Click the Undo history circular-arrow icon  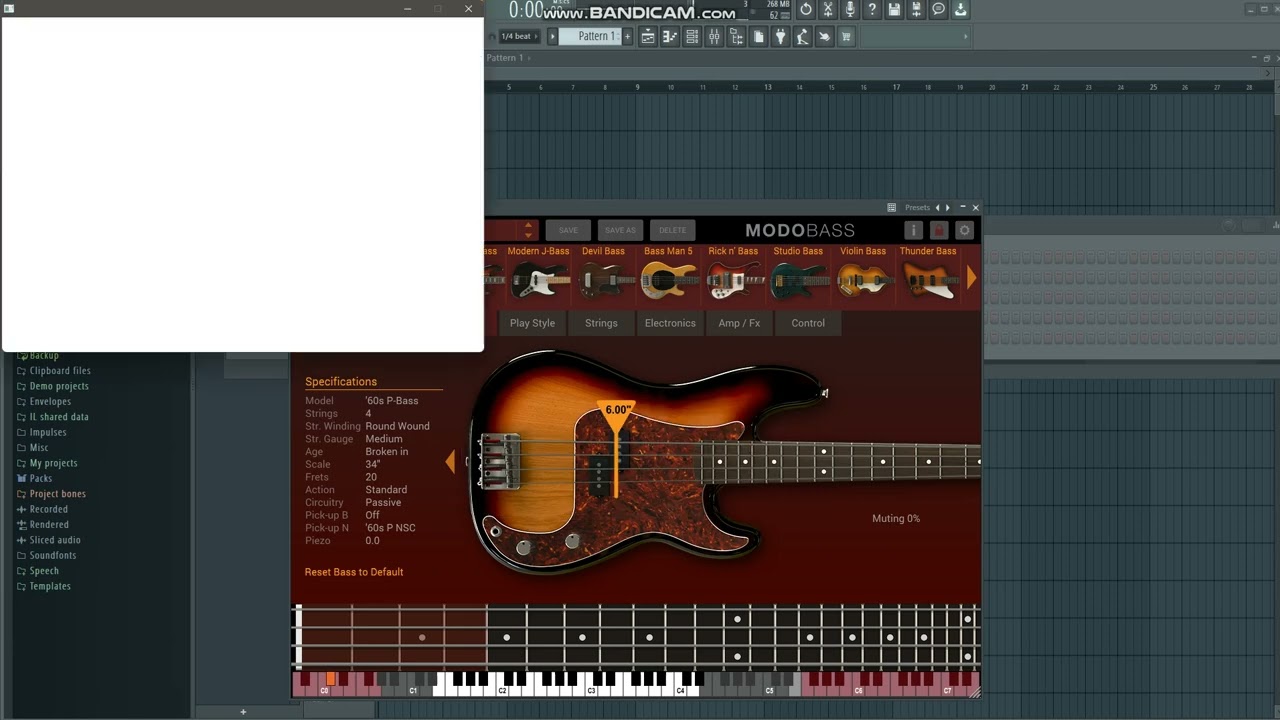tap(806, 10)
